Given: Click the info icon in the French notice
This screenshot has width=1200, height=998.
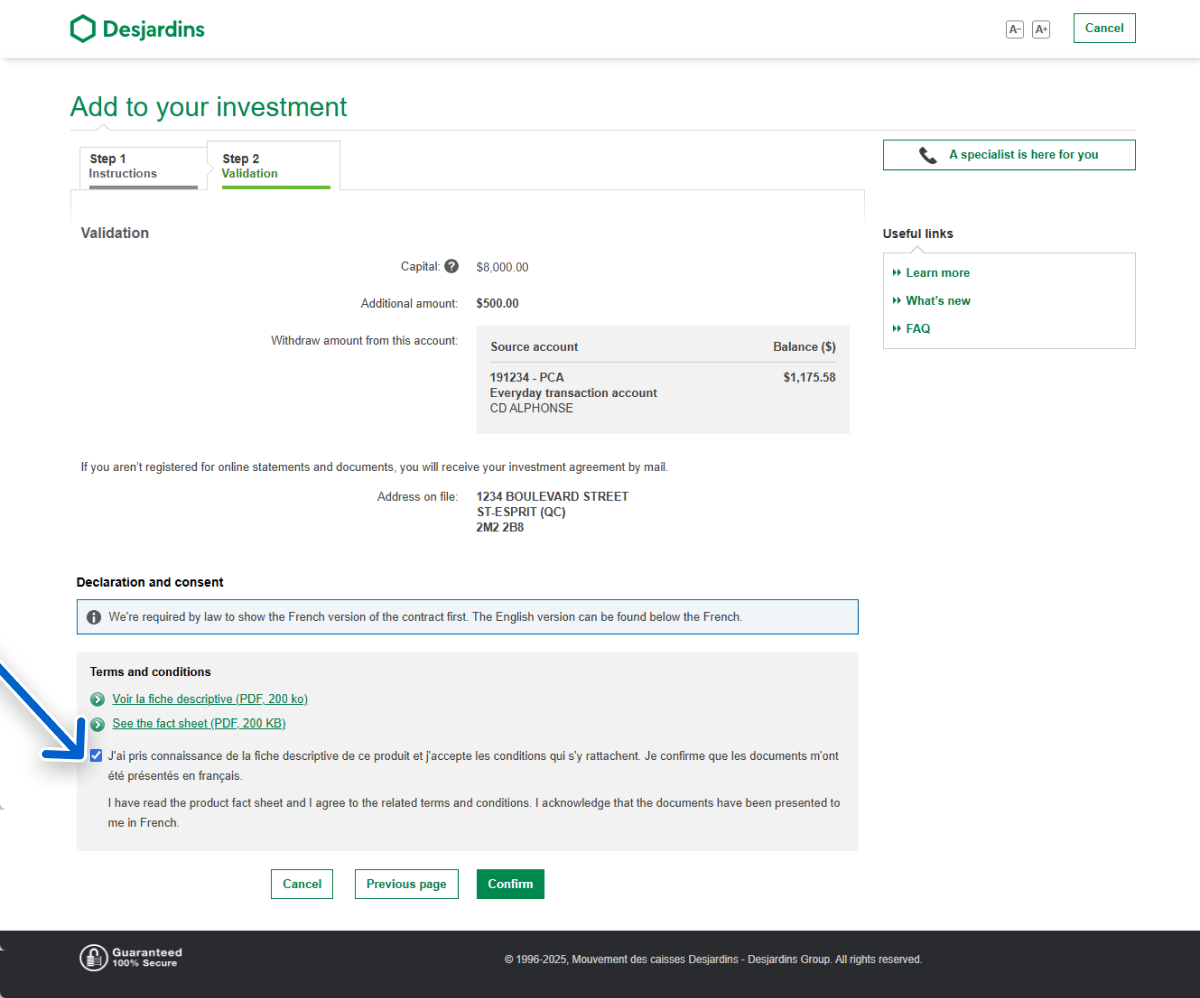Looking at the screenshot, I should pos(94,617).
